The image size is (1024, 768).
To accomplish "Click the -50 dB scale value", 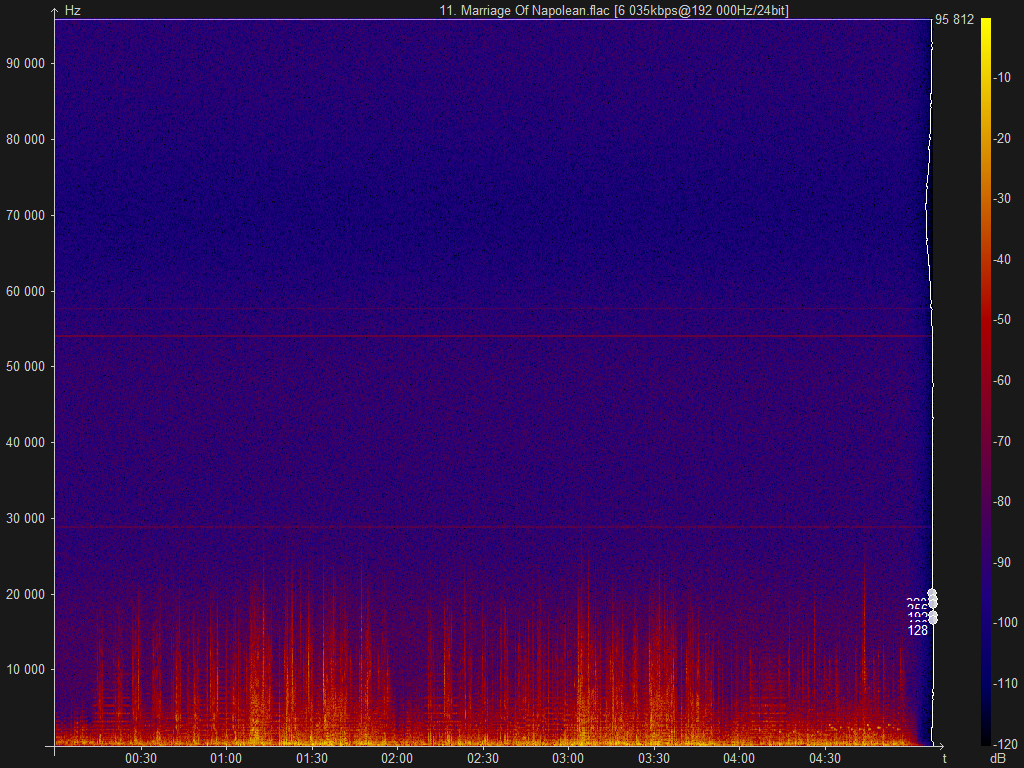I will (x=1002, y=319).
